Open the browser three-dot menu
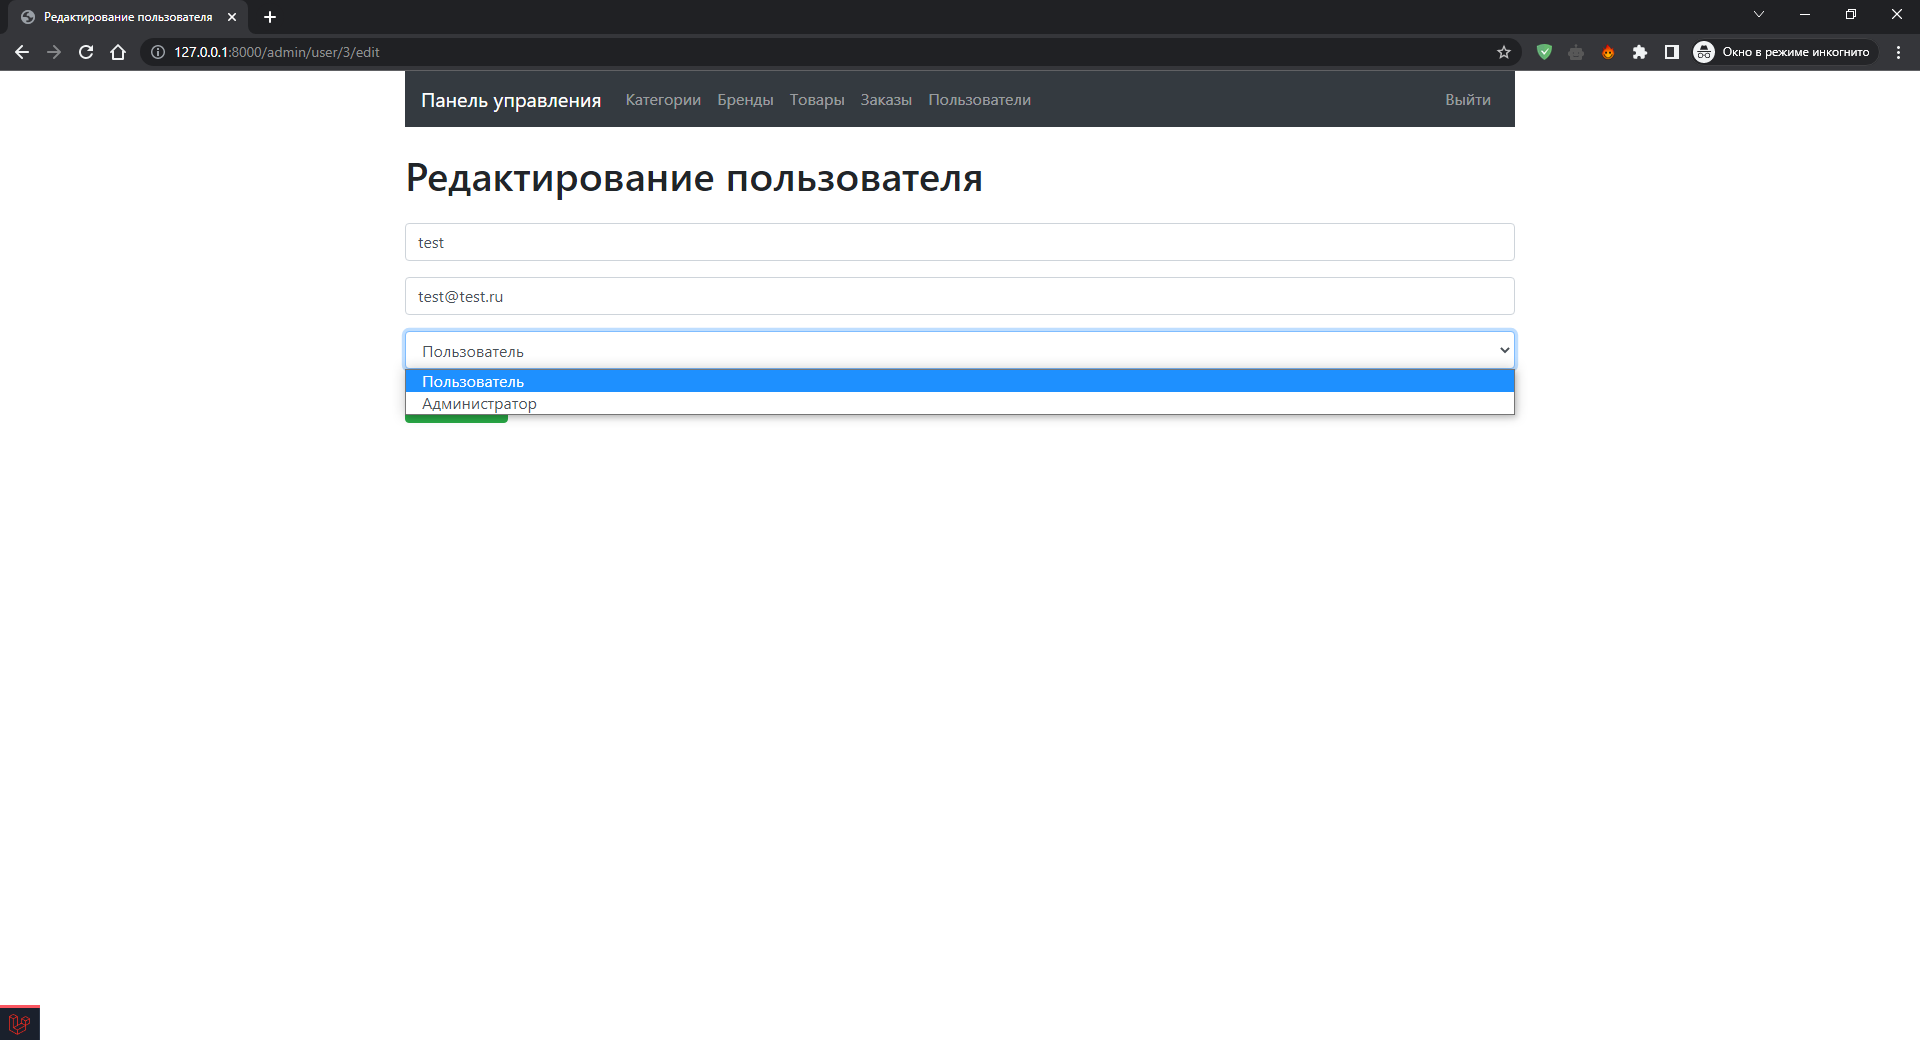Screen dimensions: 1920x1040 (1900, 52)
